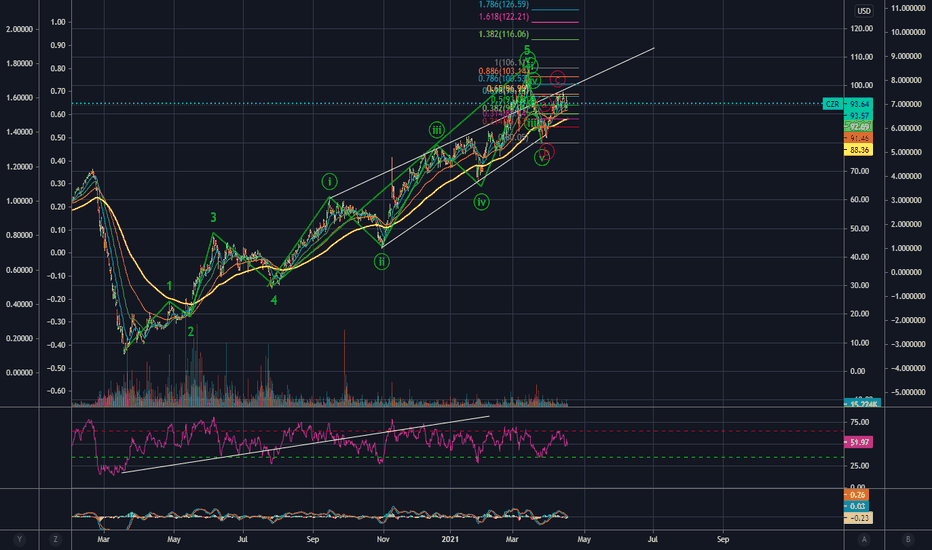
Task: Click the 60.00 price scale value
Action: pos(861,200)
